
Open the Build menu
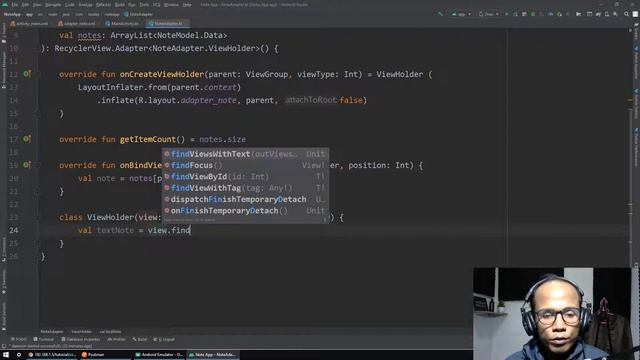point(120,4)
